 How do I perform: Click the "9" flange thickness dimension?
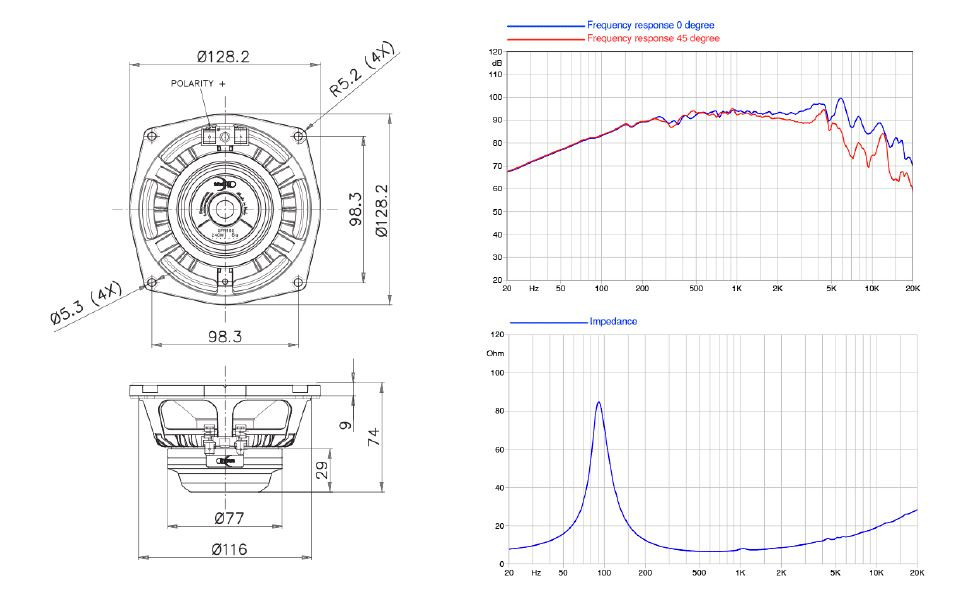(x=346, y=425)
